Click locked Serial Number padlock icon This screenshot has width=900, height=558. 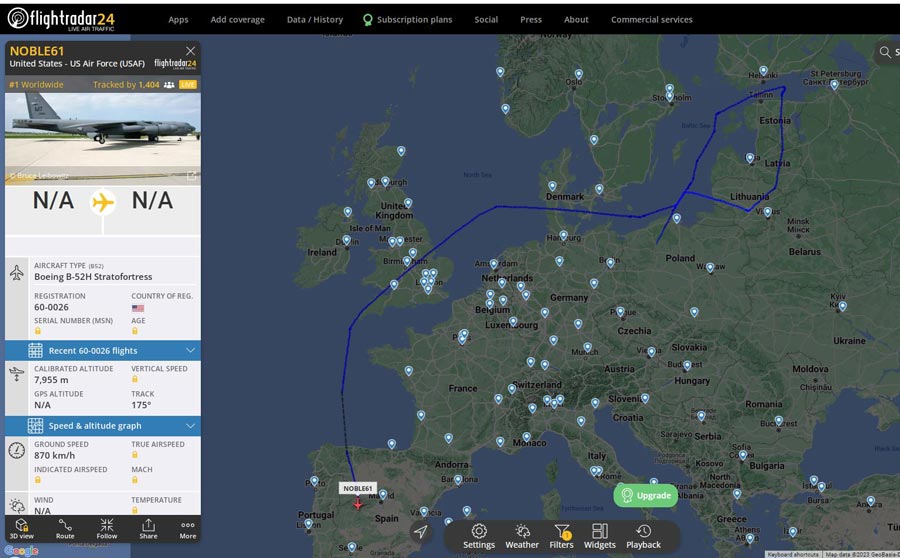click(38, 331)
